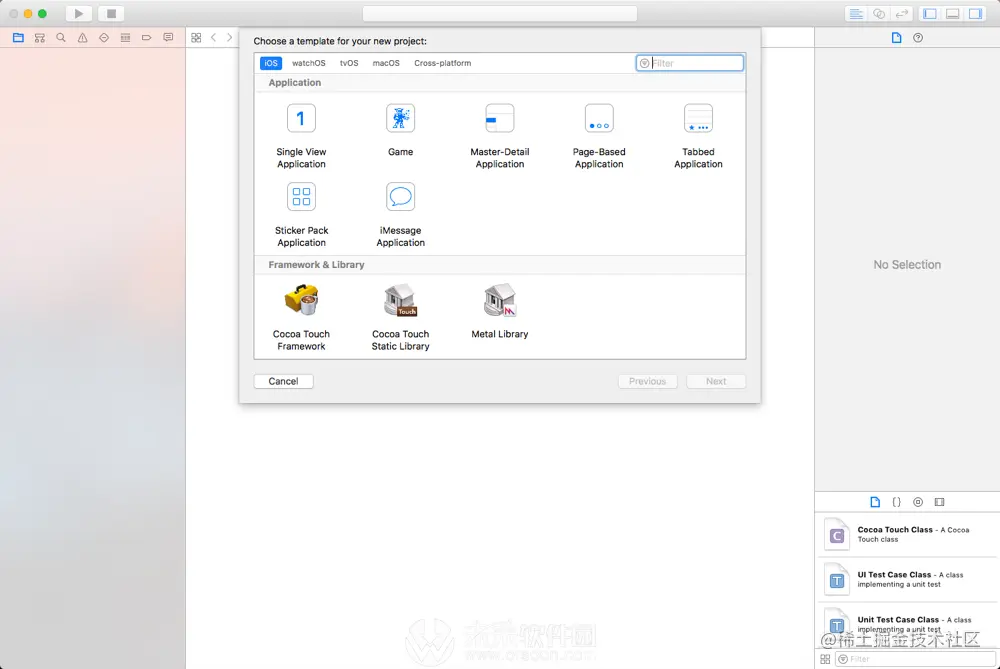Open the Project navigator folder icon
This screenshot has width=1000, height=669.
[18, 38]
